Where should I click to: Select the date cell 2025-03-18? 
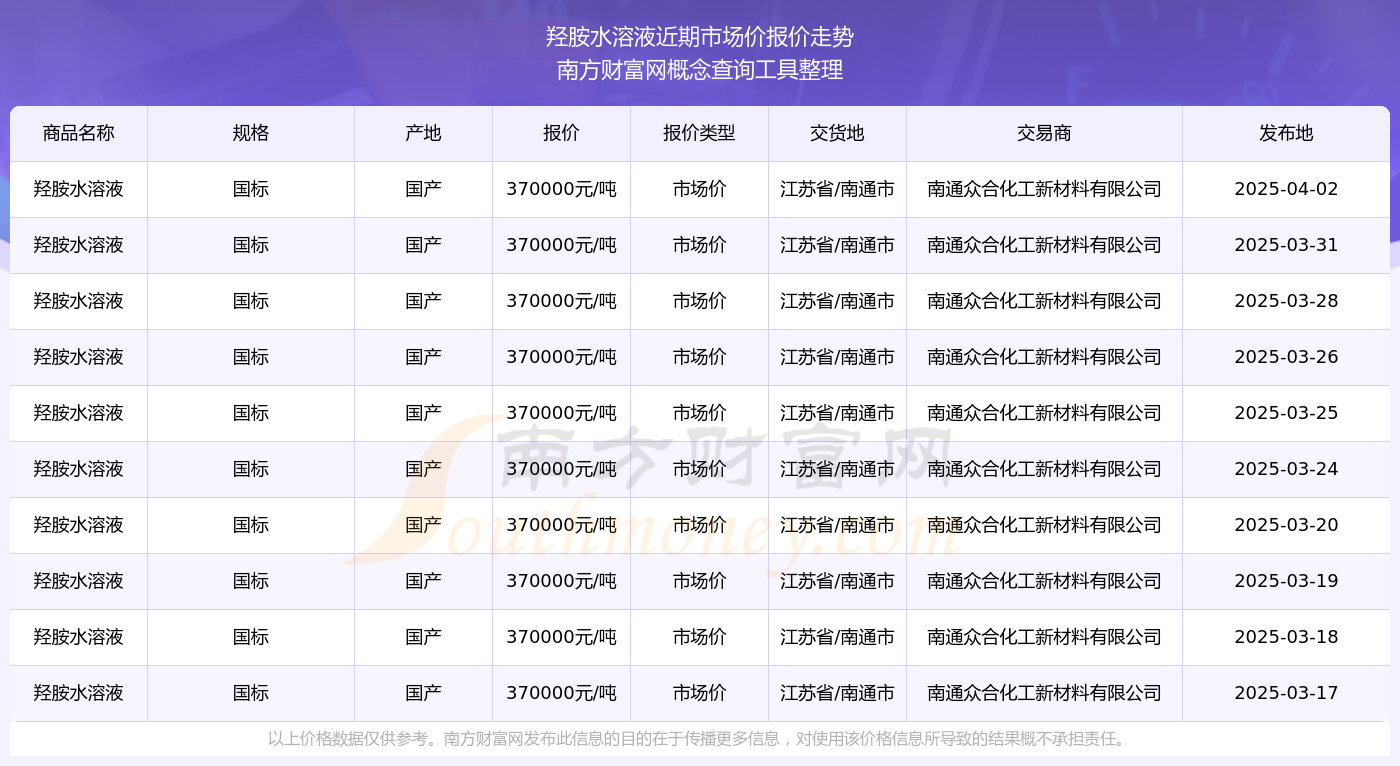[1286, 637]
